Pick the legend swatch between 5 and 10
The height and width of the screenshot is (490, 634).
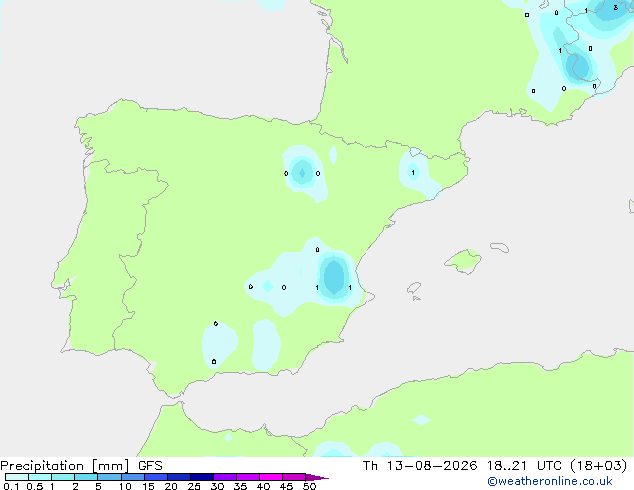110,477
